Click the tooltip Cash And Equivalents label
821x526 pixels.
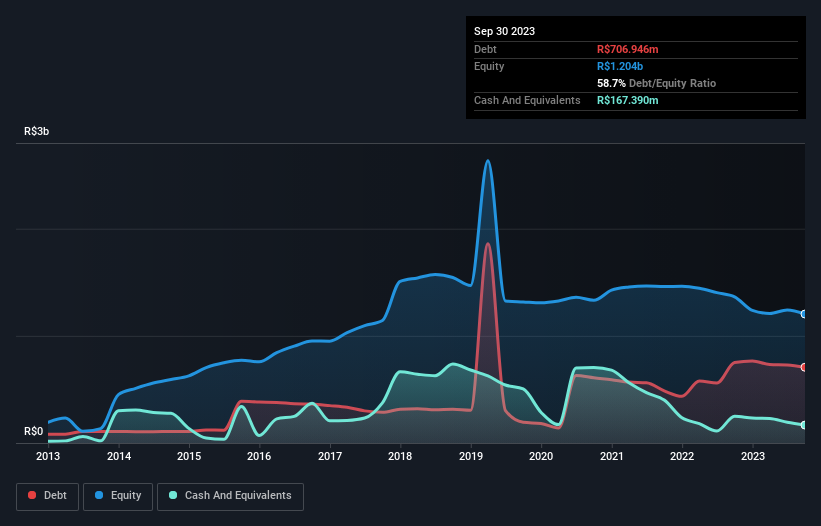click(527, 100)
